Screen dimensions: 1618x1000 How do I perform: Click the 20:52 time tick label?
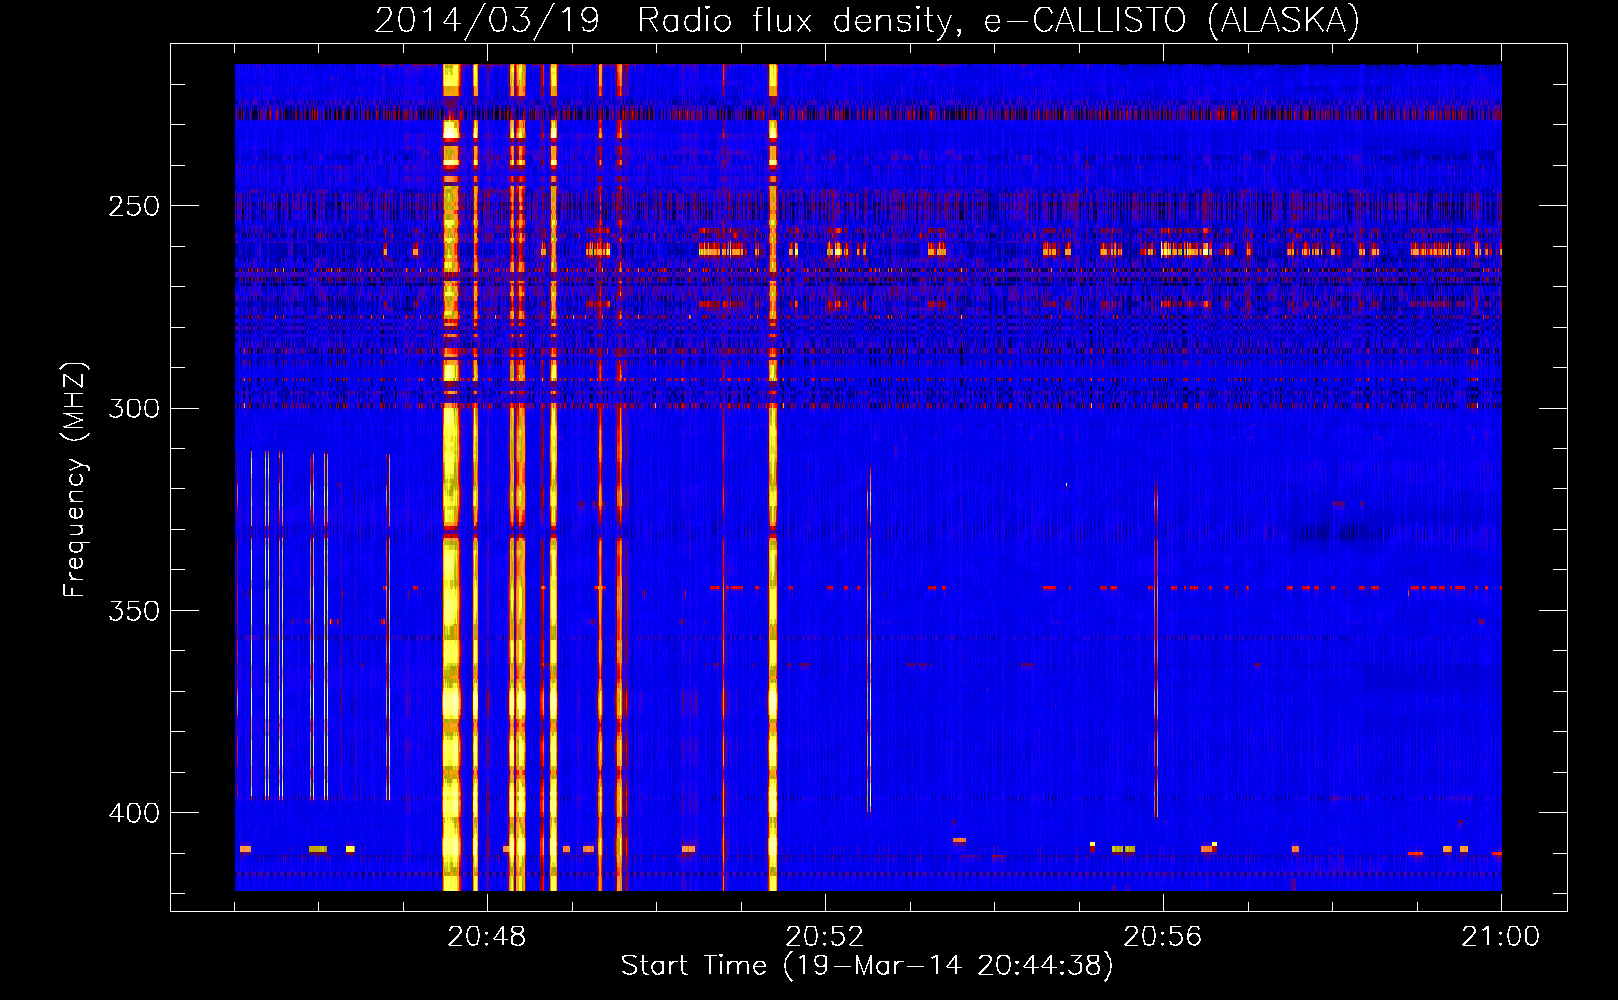tap(825, 937)
